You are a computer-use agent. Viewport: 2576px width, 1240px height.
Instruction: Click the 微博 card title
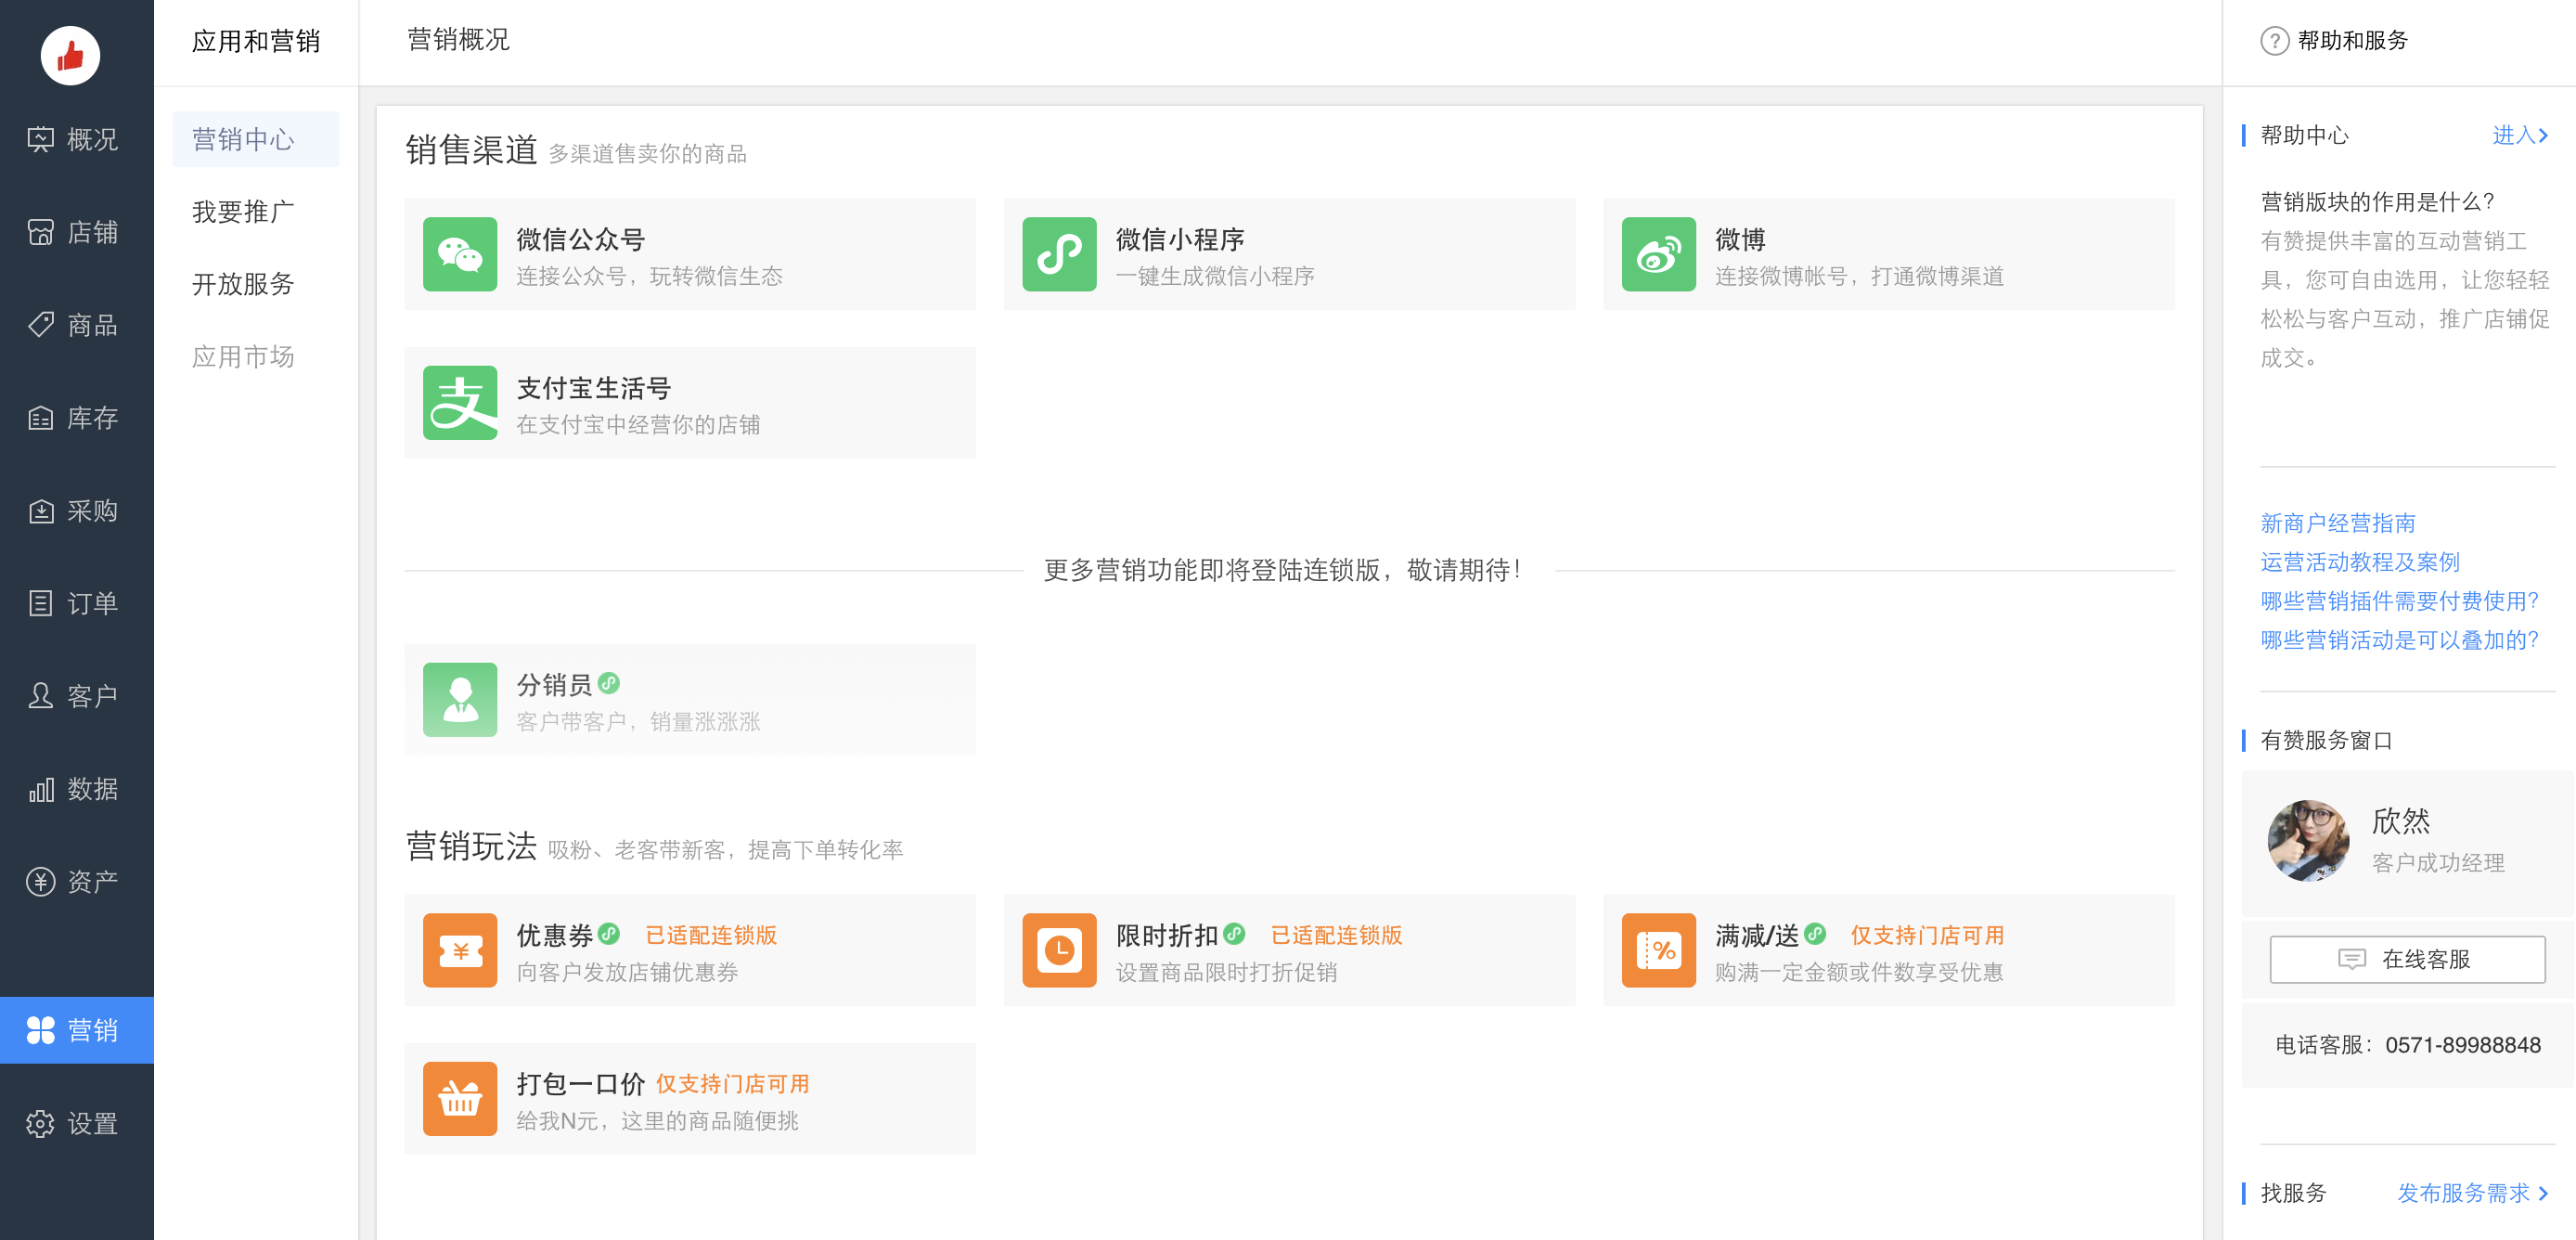[x=1740, y=239]
